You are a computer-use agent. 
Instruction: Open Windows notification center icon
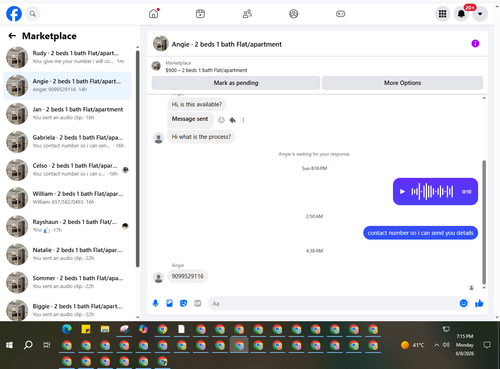(487, 345)
